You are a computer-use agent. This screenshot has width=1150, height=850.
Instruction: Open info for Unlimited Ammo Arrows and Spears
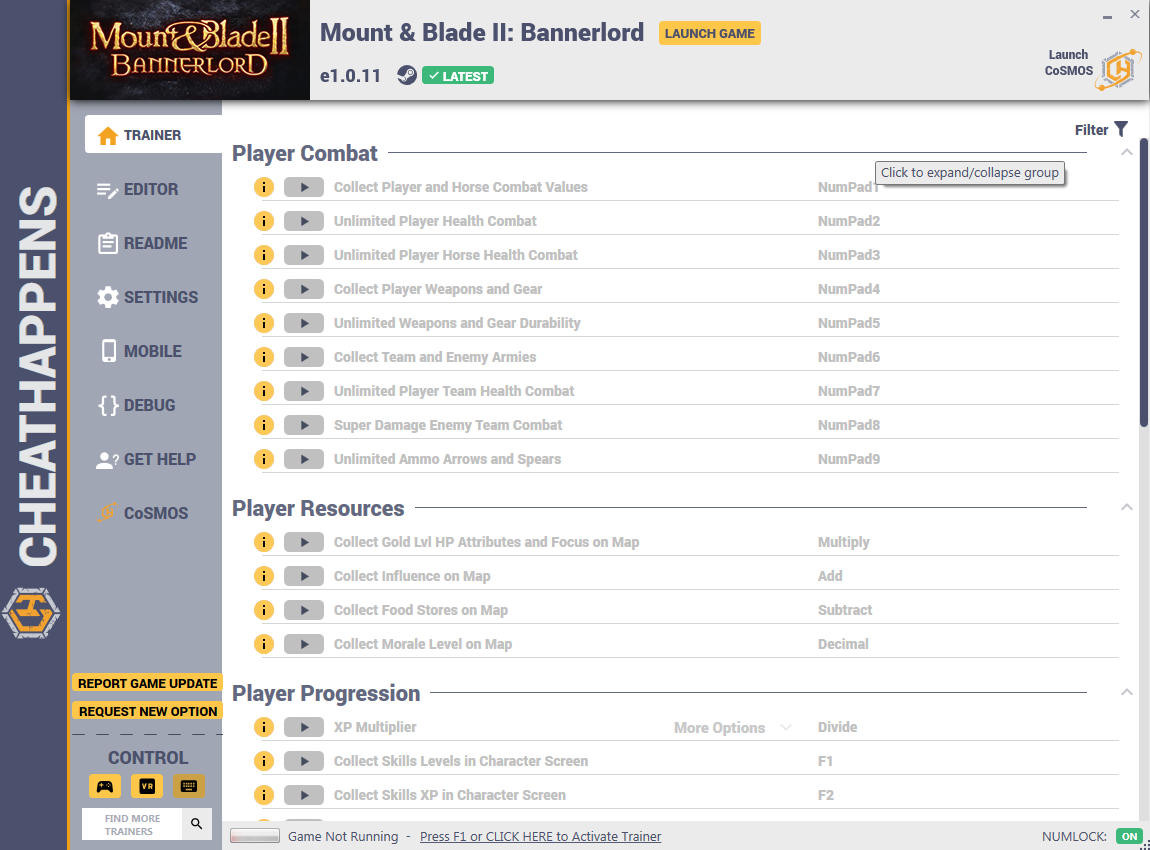264,459
